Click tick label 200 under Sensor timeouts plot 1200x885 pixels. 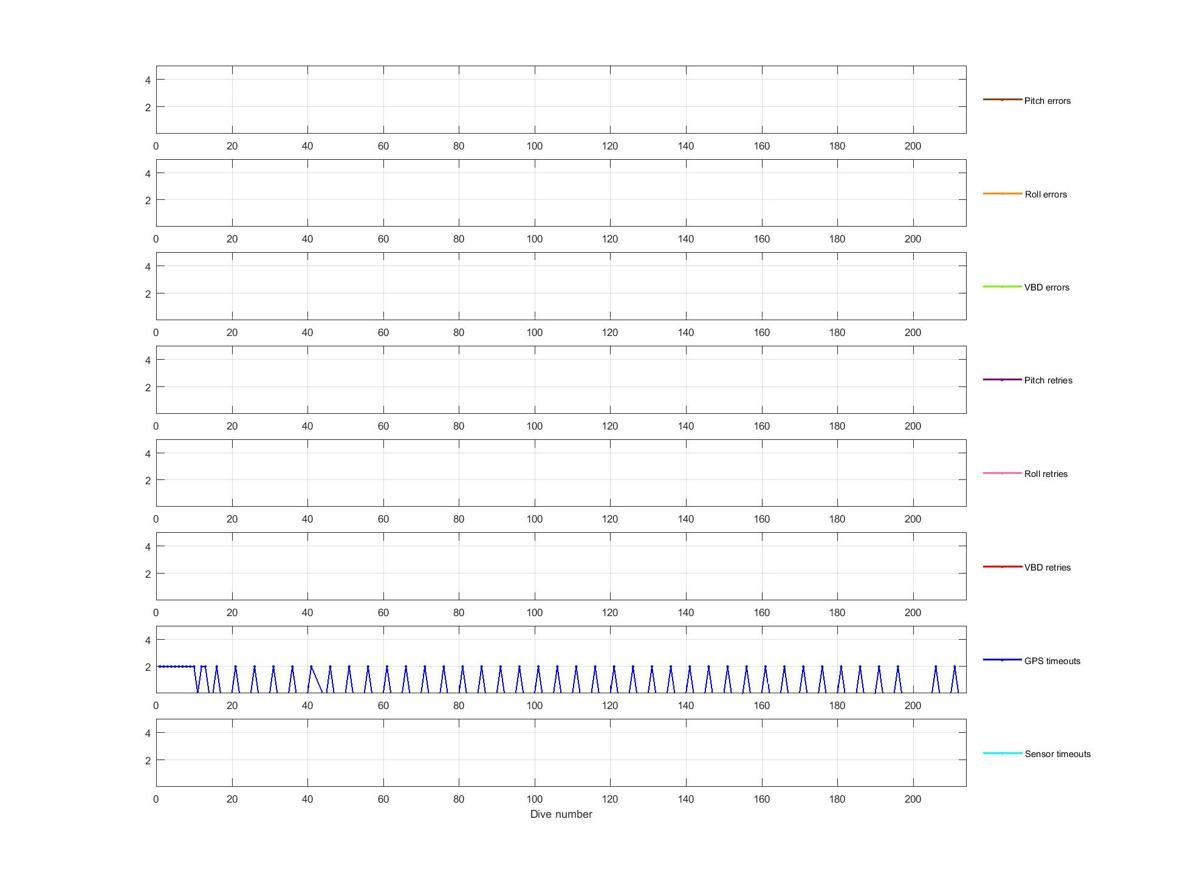(913, 799)
